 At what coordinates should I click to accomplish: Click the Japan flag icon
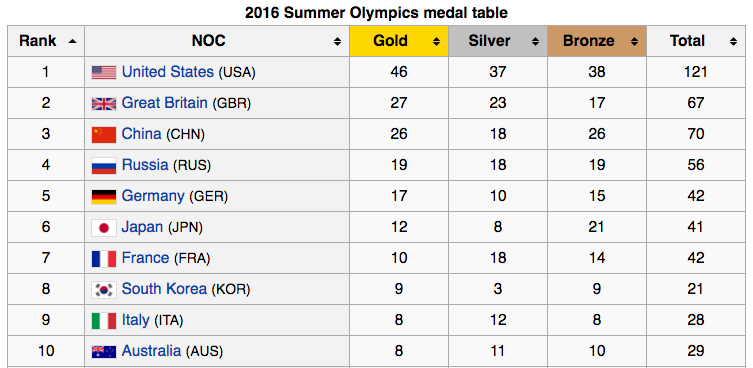tap(104, 228)
